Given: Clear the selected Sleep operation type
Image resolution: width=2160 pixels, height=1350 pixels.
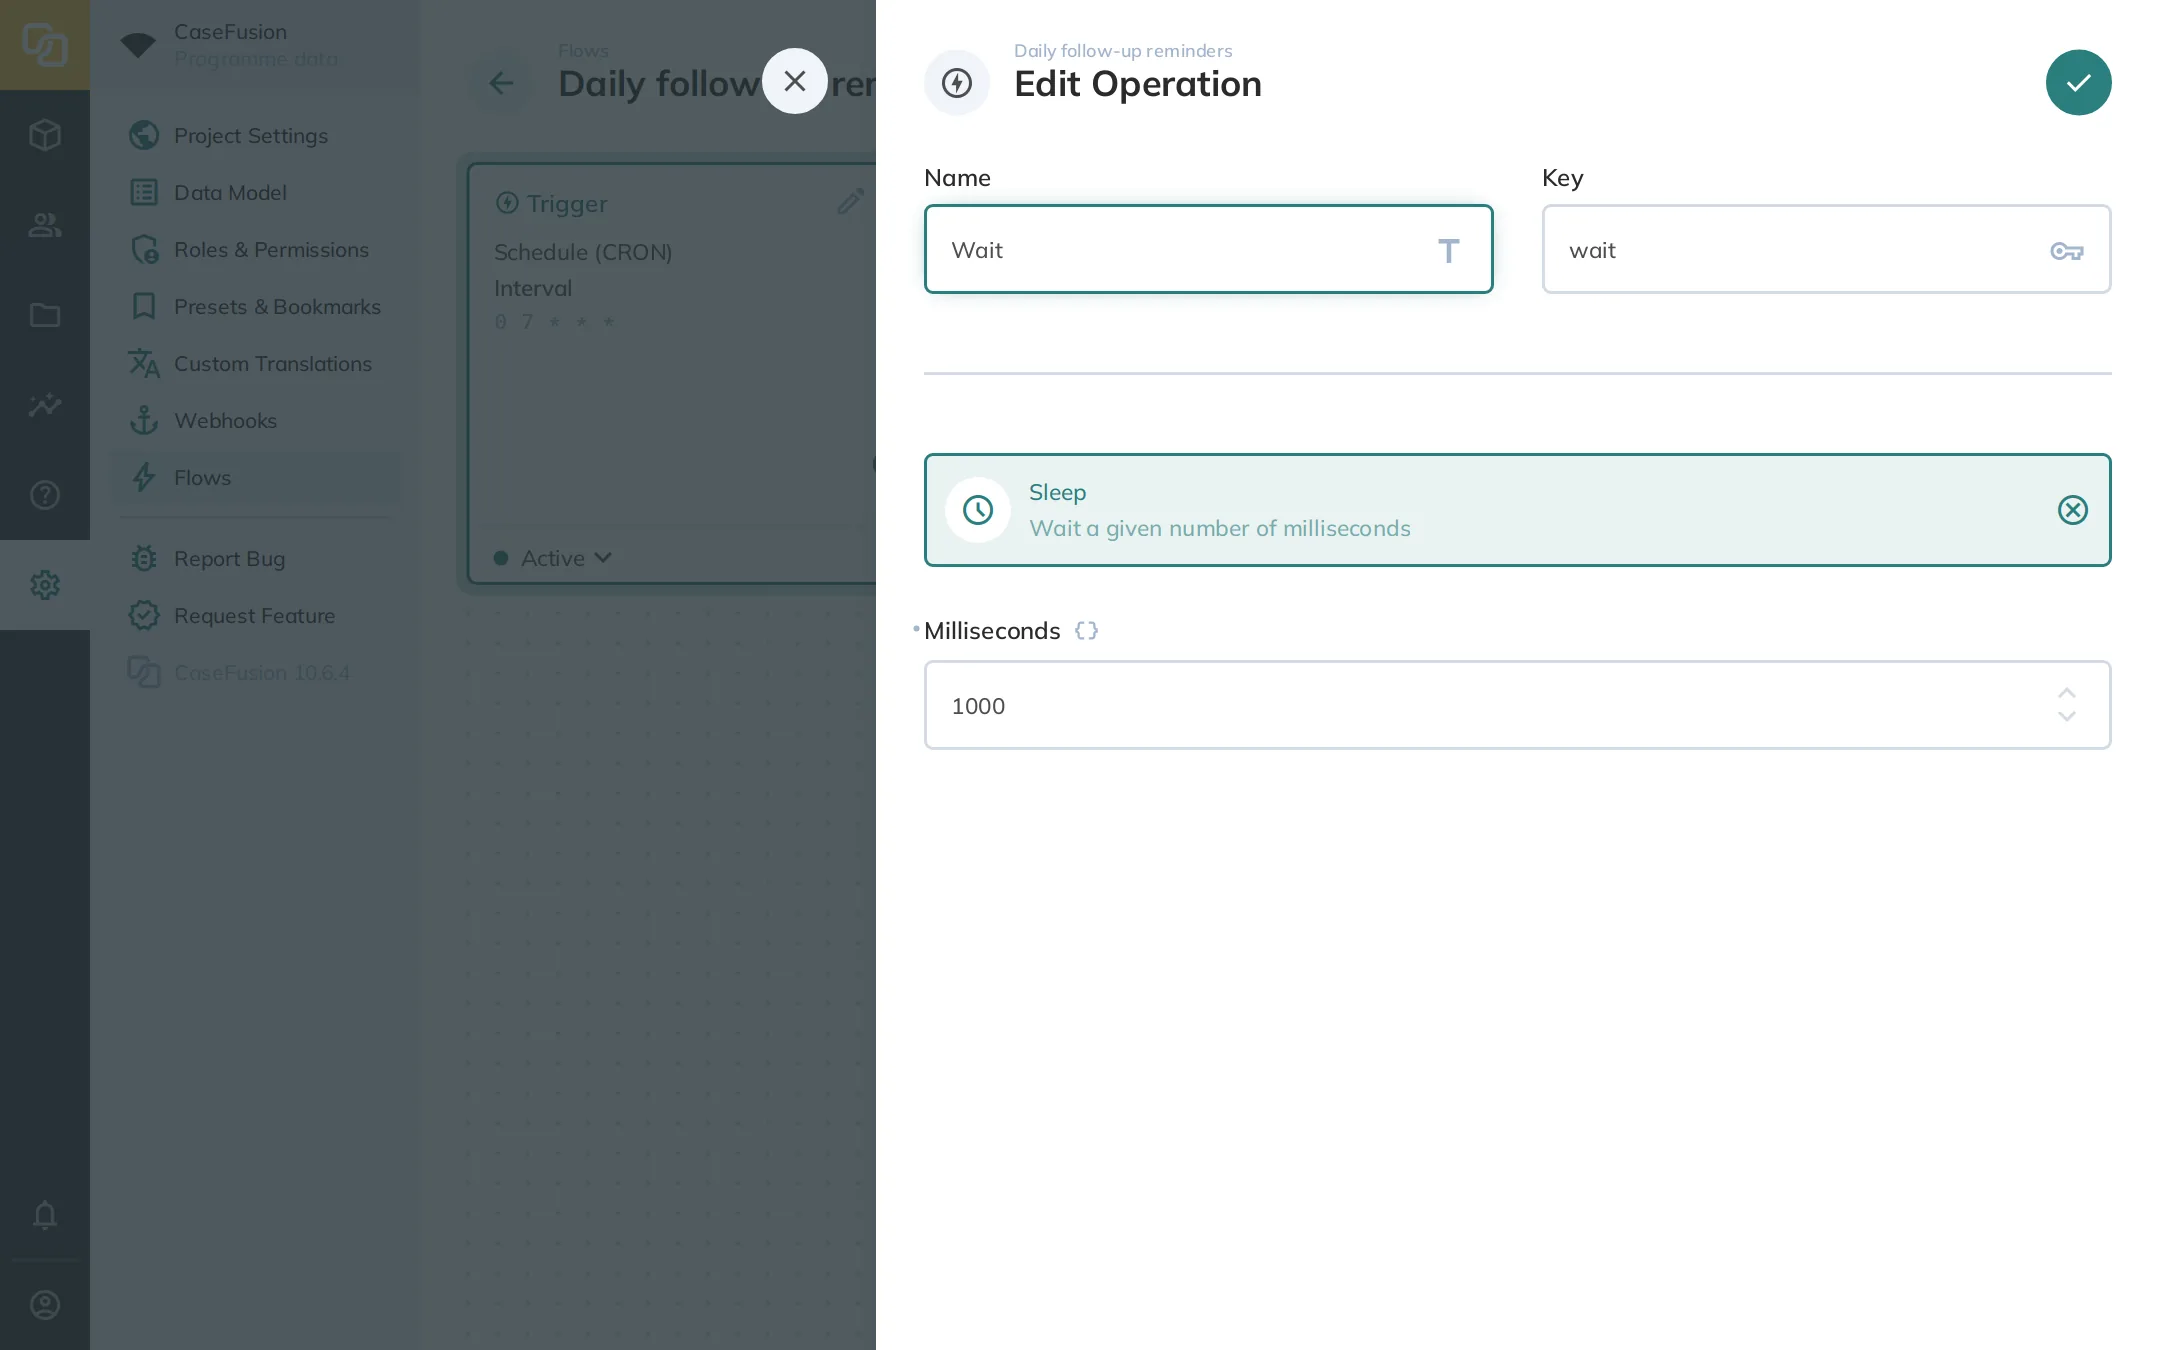Looking at the screenshot, I should pyautogui.click(x=2072, y=510).
